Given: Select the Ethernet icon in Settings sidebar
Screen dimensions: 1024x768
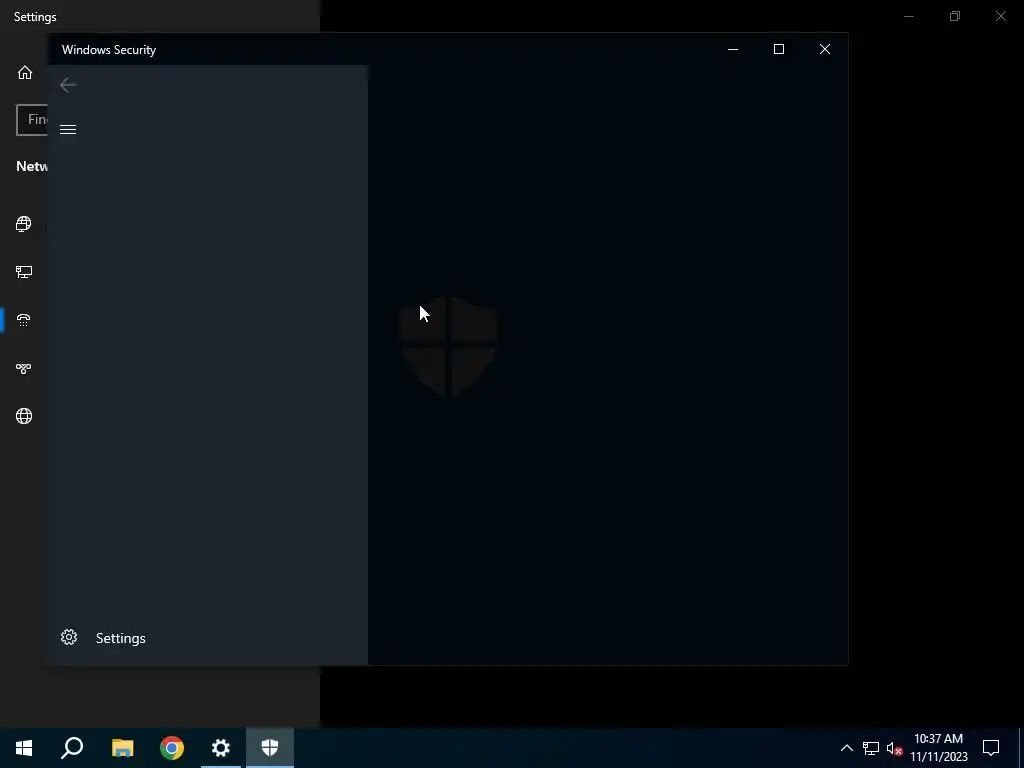Looking at the screenshot, I should (x=24, y=272).
